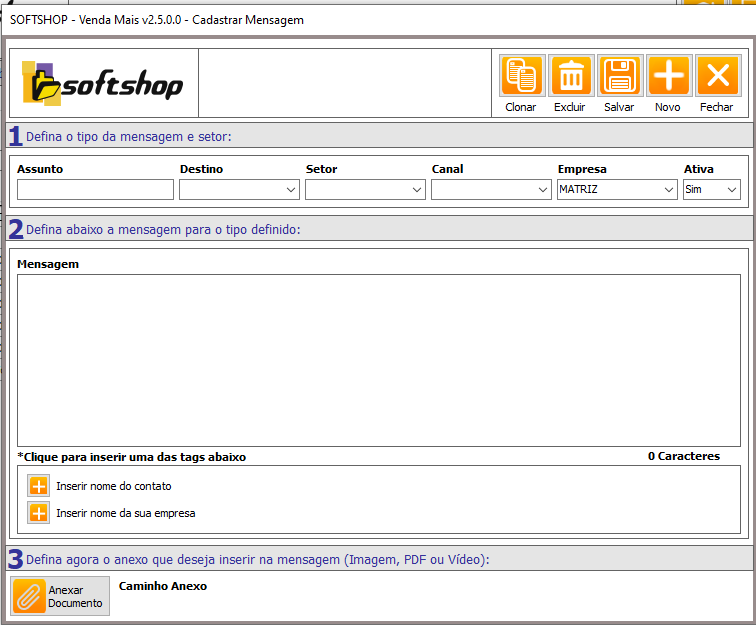Open the Destino dropdown
756x625 pixels.
[x=239, y=189]
